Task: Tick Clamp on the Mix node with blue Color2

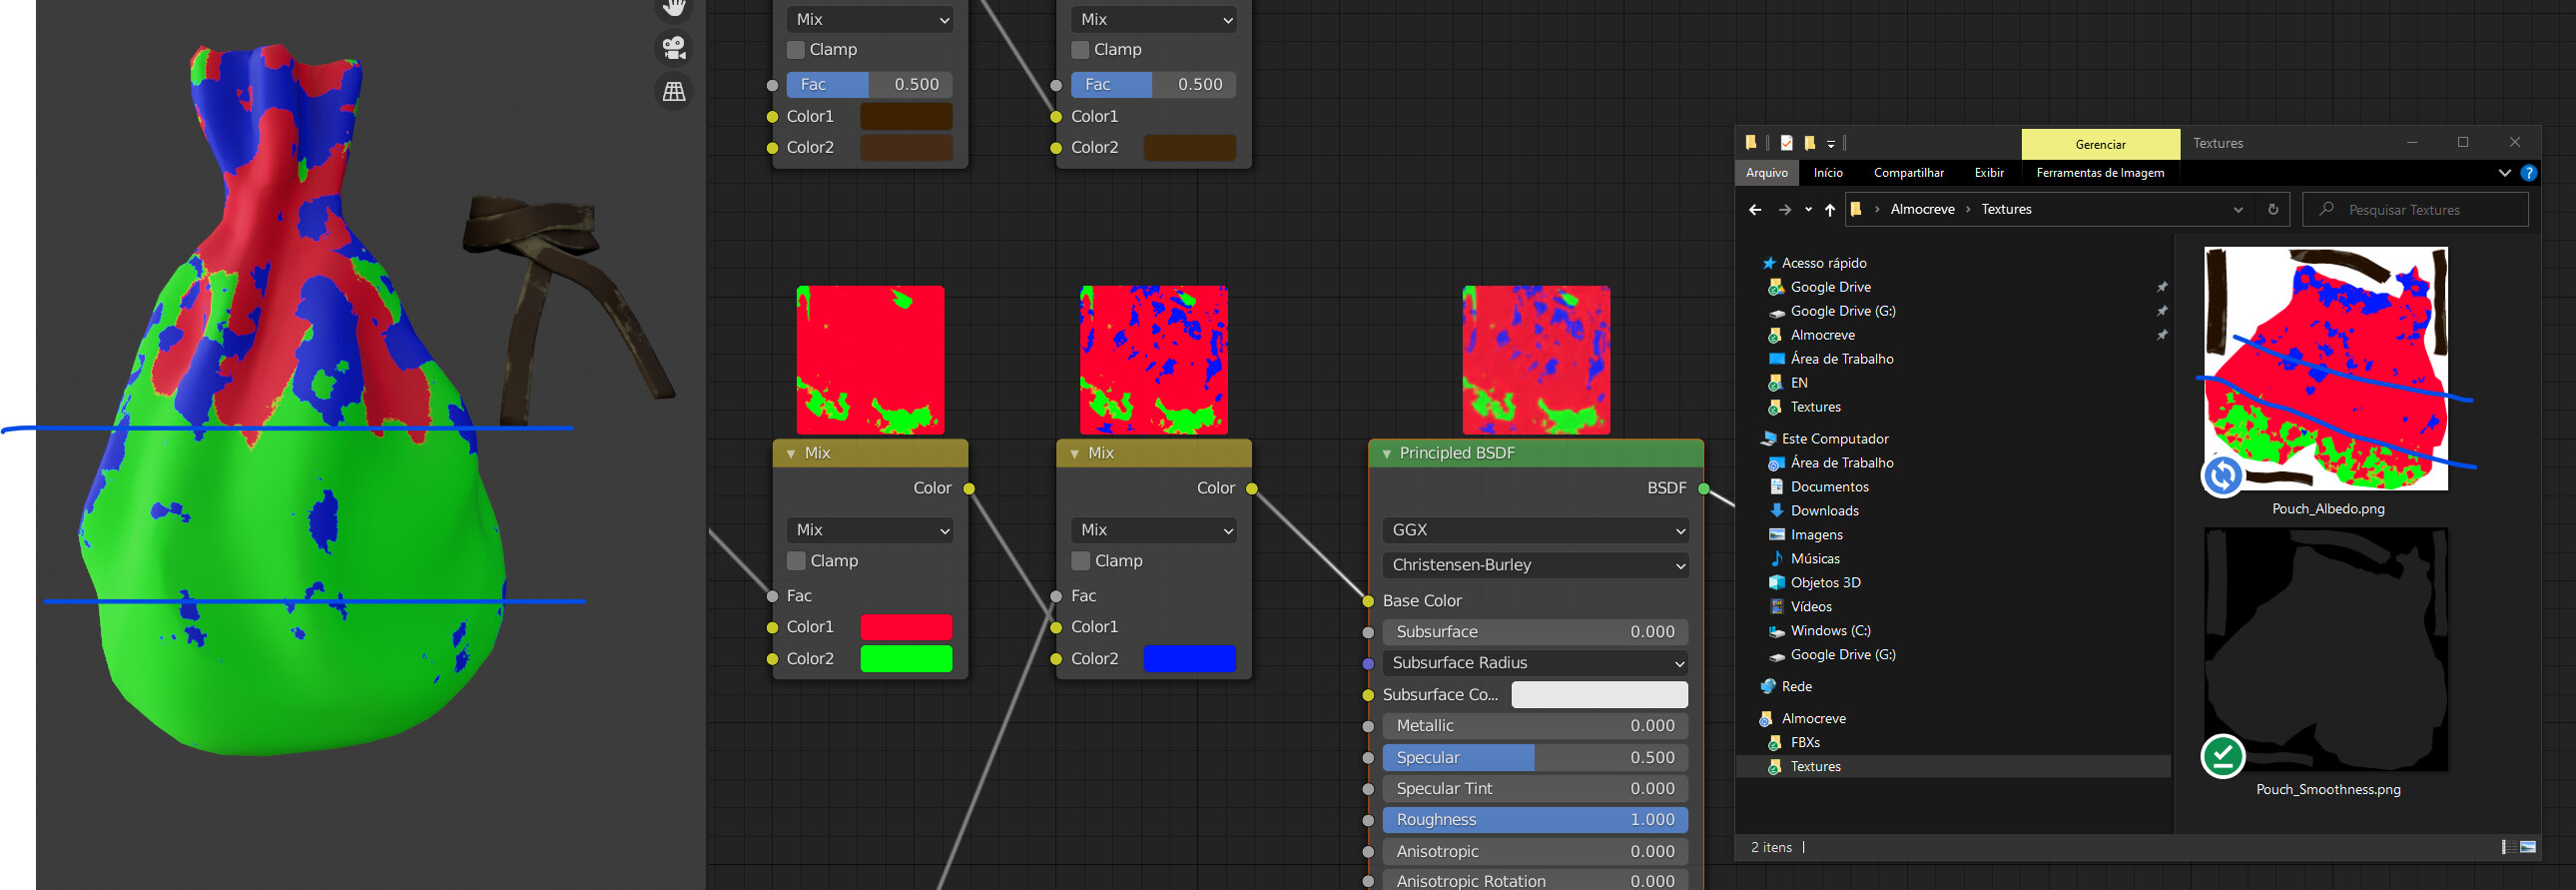Action: [x=1080, y=561]
